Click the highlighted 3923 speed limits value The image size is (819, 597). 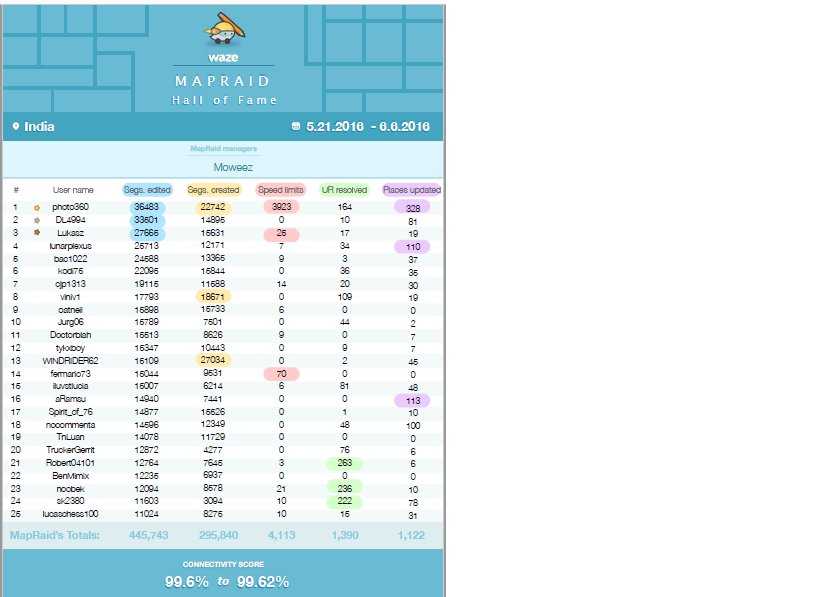281,207
